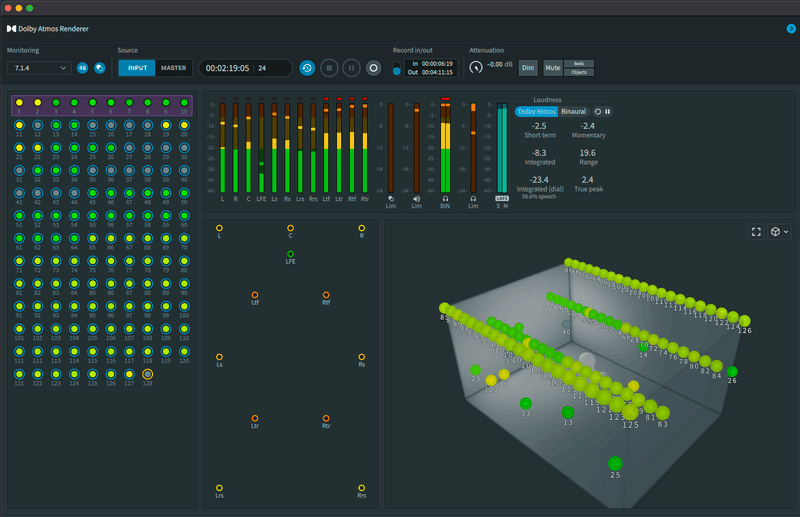Click the -2.5 Short term value
This screenshot has height=517, width=800.
pyautogui.click(x=539, y=126)
